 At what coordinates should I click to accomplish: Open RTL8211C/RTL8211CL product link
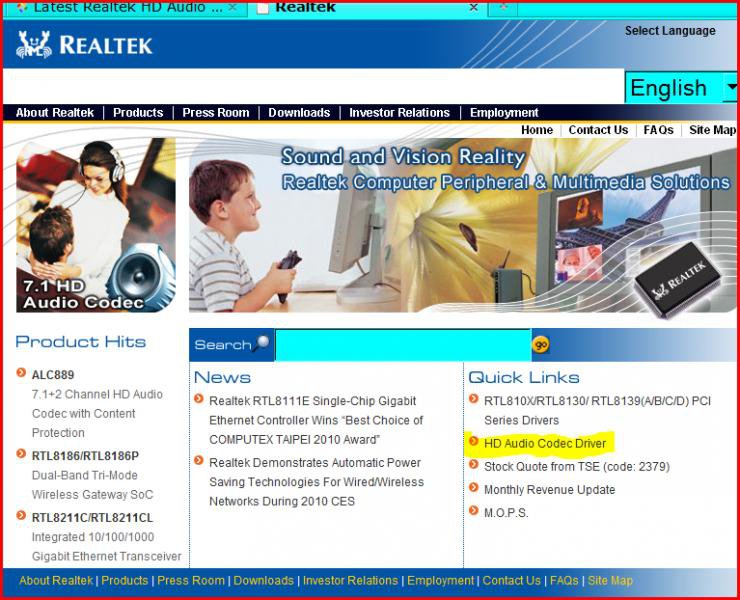pyautogui.click(x=92, y=518)
